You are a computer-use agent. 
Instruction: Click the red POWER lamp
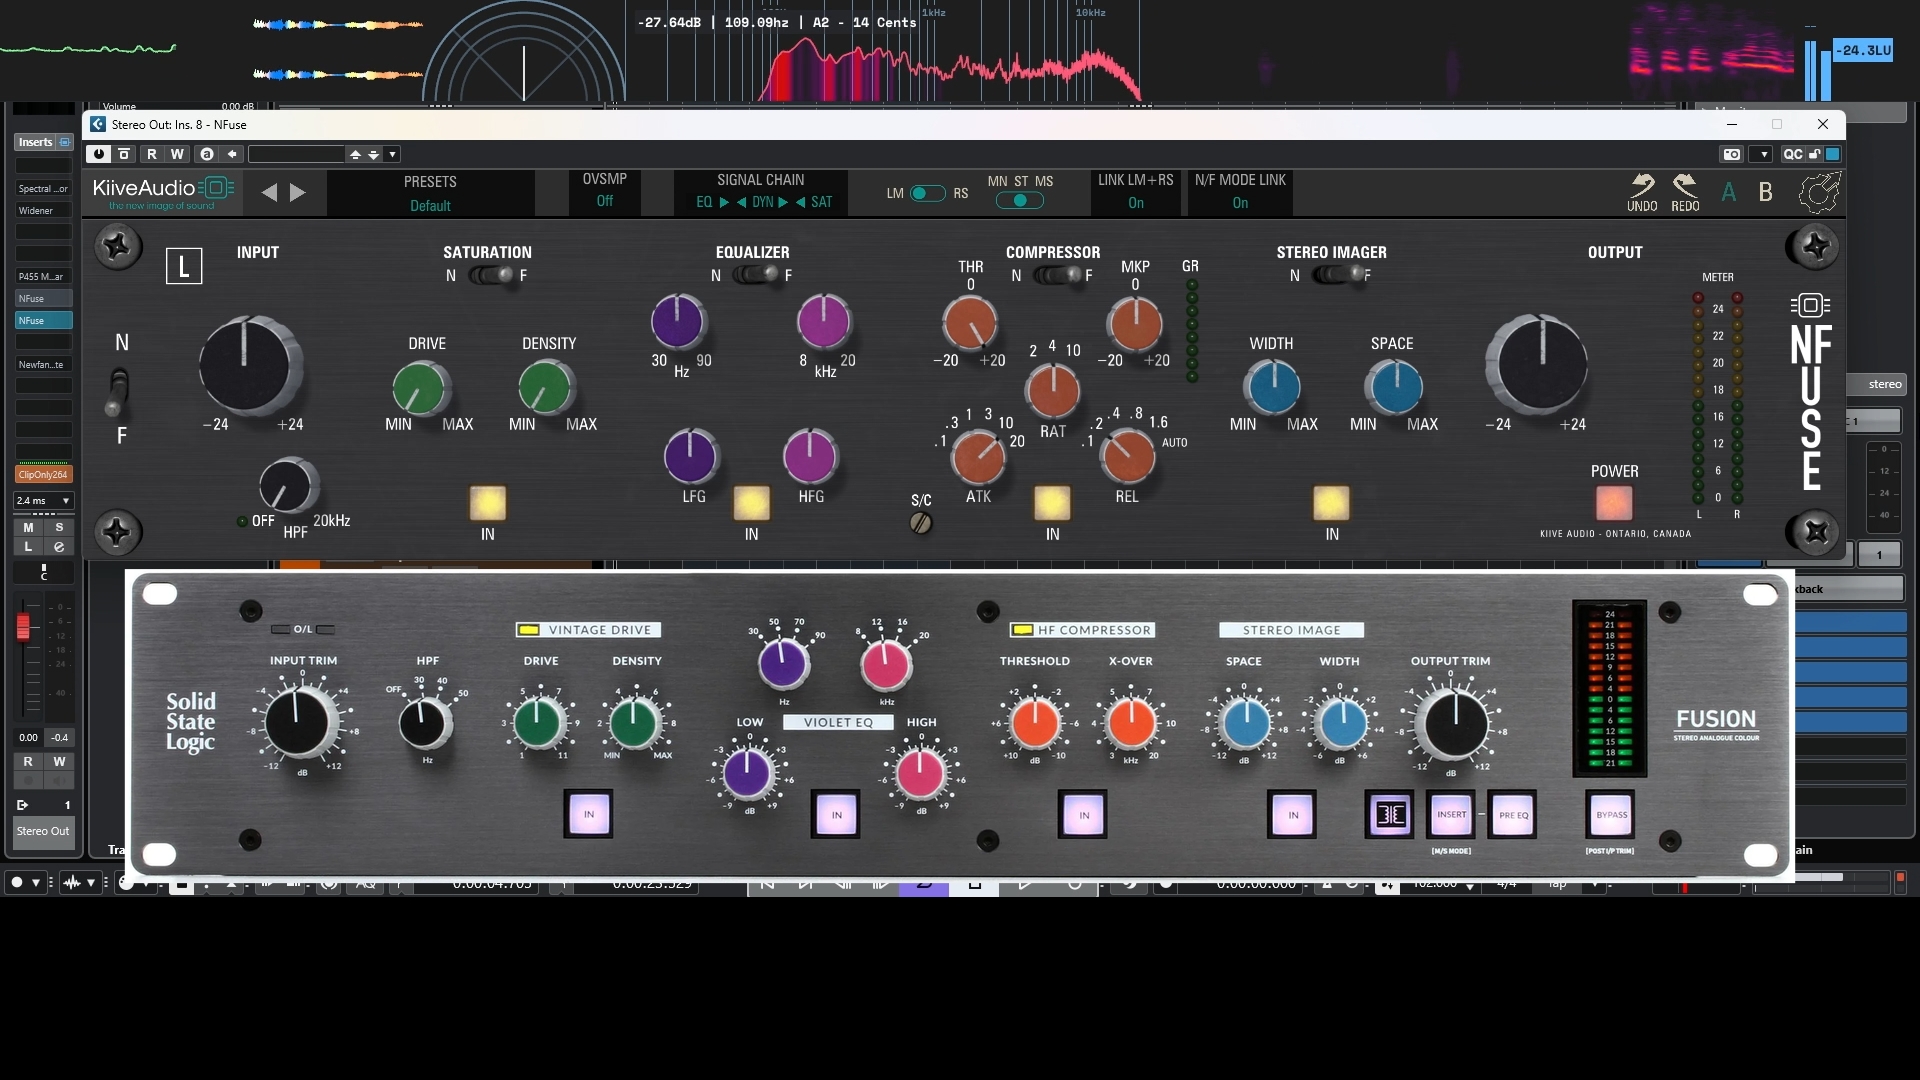click(x=1613, y=503)
